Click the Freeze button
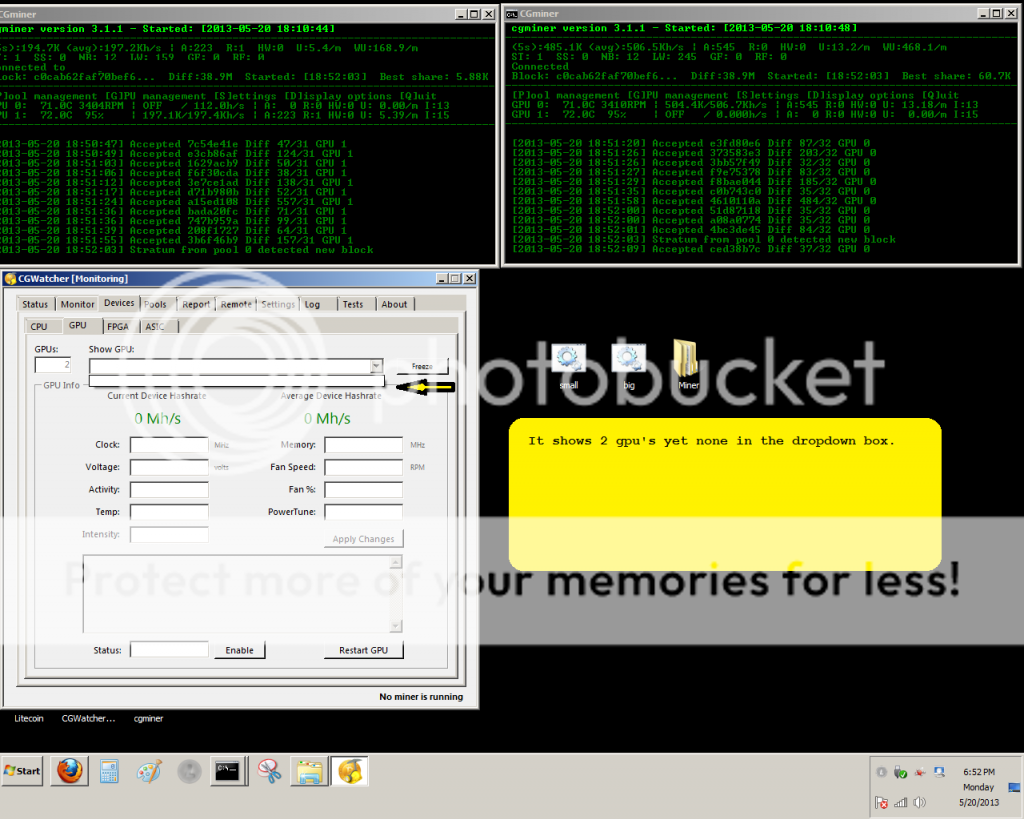The width and height of the screenshot is (1024, 819). (422, 366)
